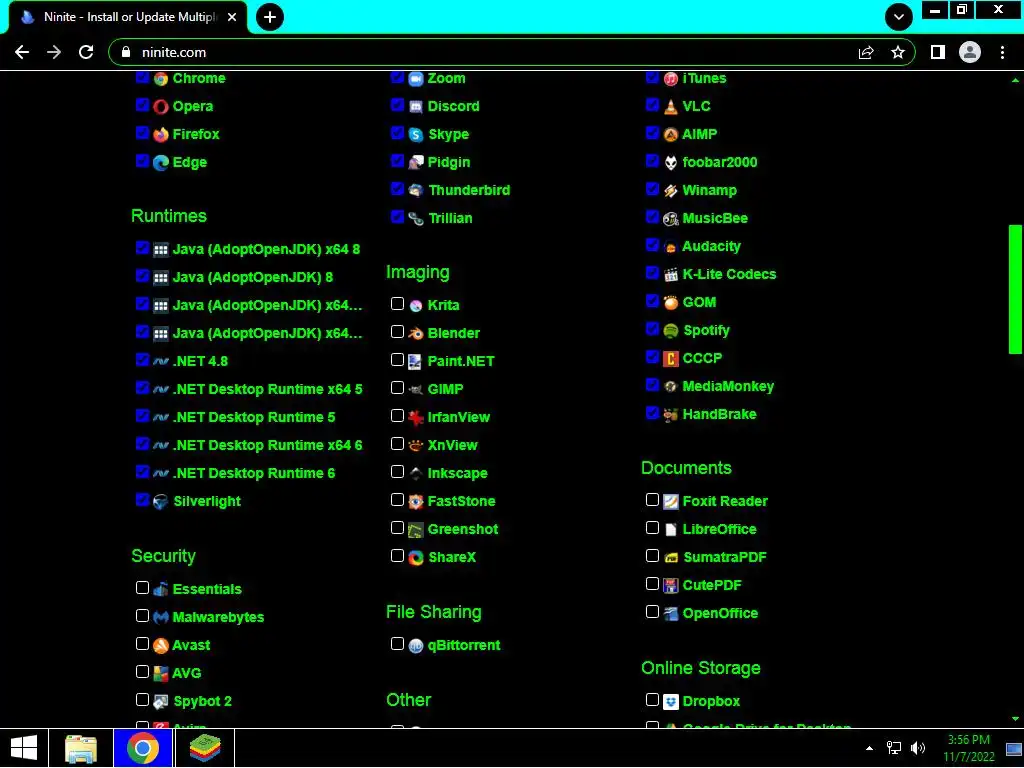Open the Windows Start menu
This screenshot has width=1024, height=768.
pos(24,748)
